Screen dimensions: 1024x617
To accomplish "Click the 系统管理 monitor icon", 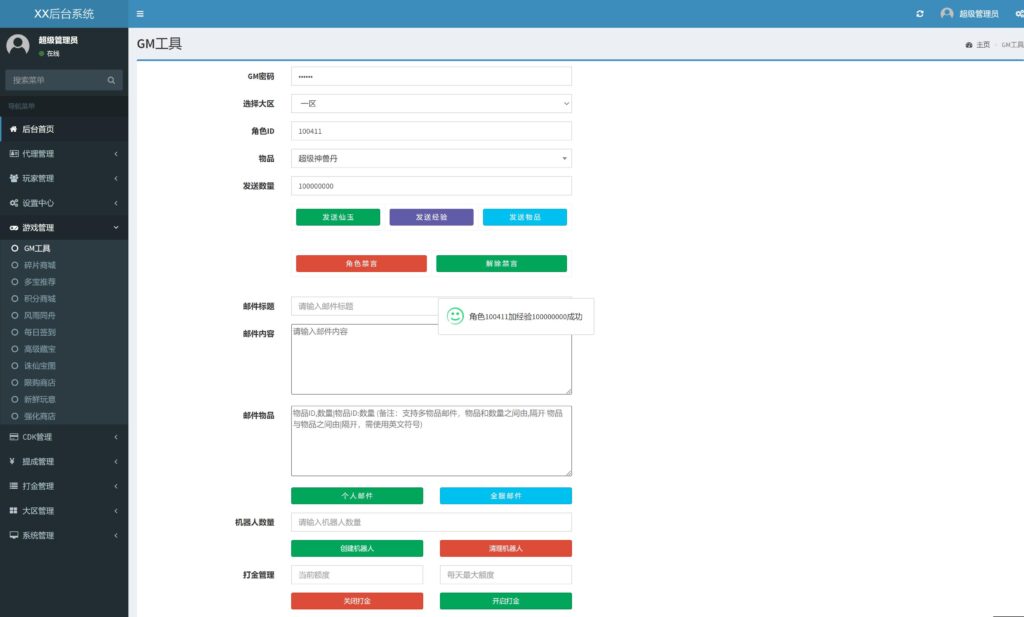I will tap(14, 535).
